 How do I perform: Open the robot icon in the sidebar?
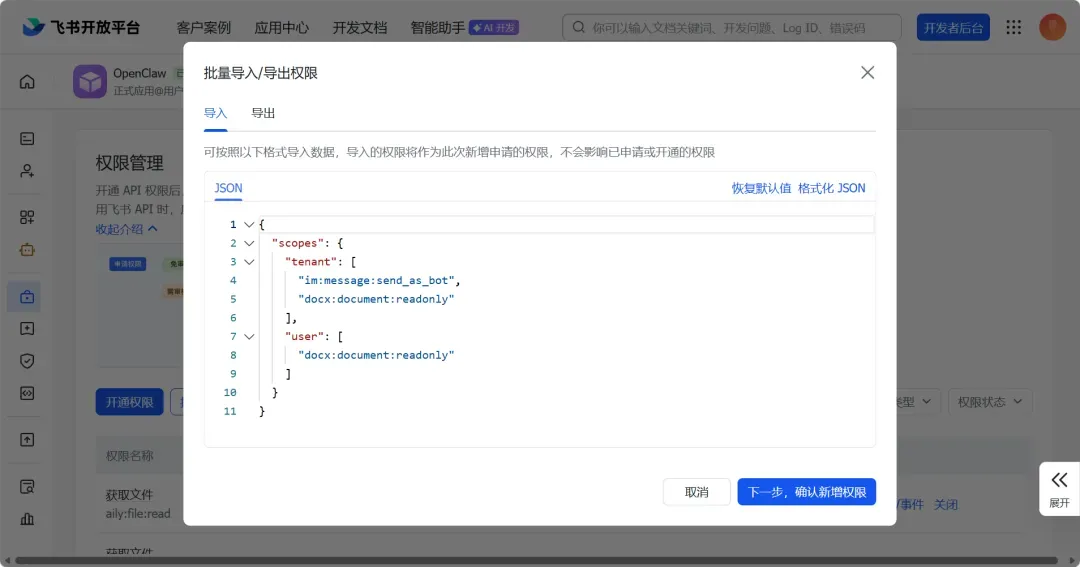27,251
